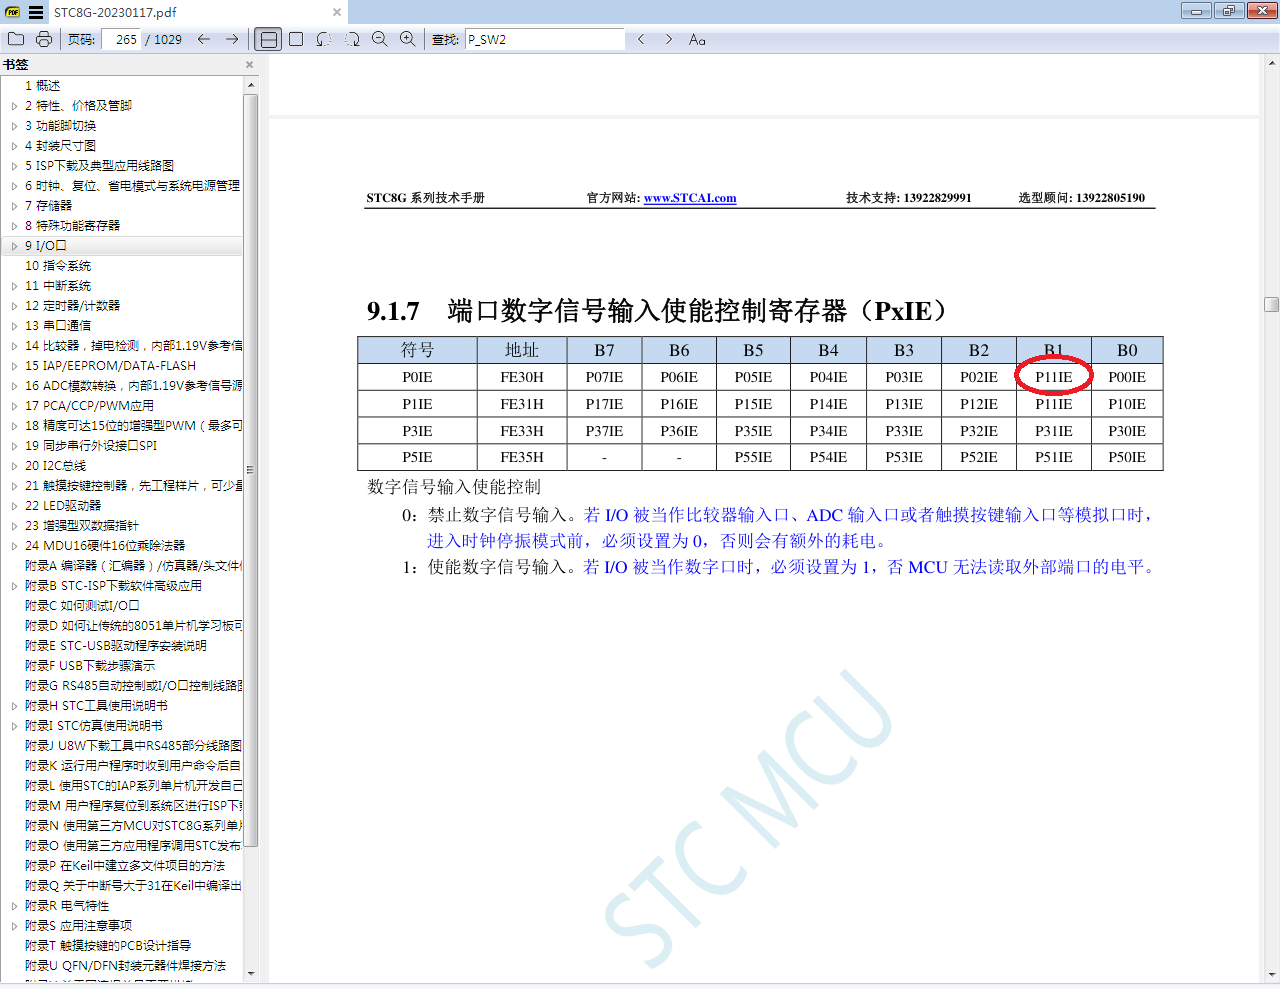Go to previous page arrow
This screenshot has height=989, width=1280.
pos(204,39)
